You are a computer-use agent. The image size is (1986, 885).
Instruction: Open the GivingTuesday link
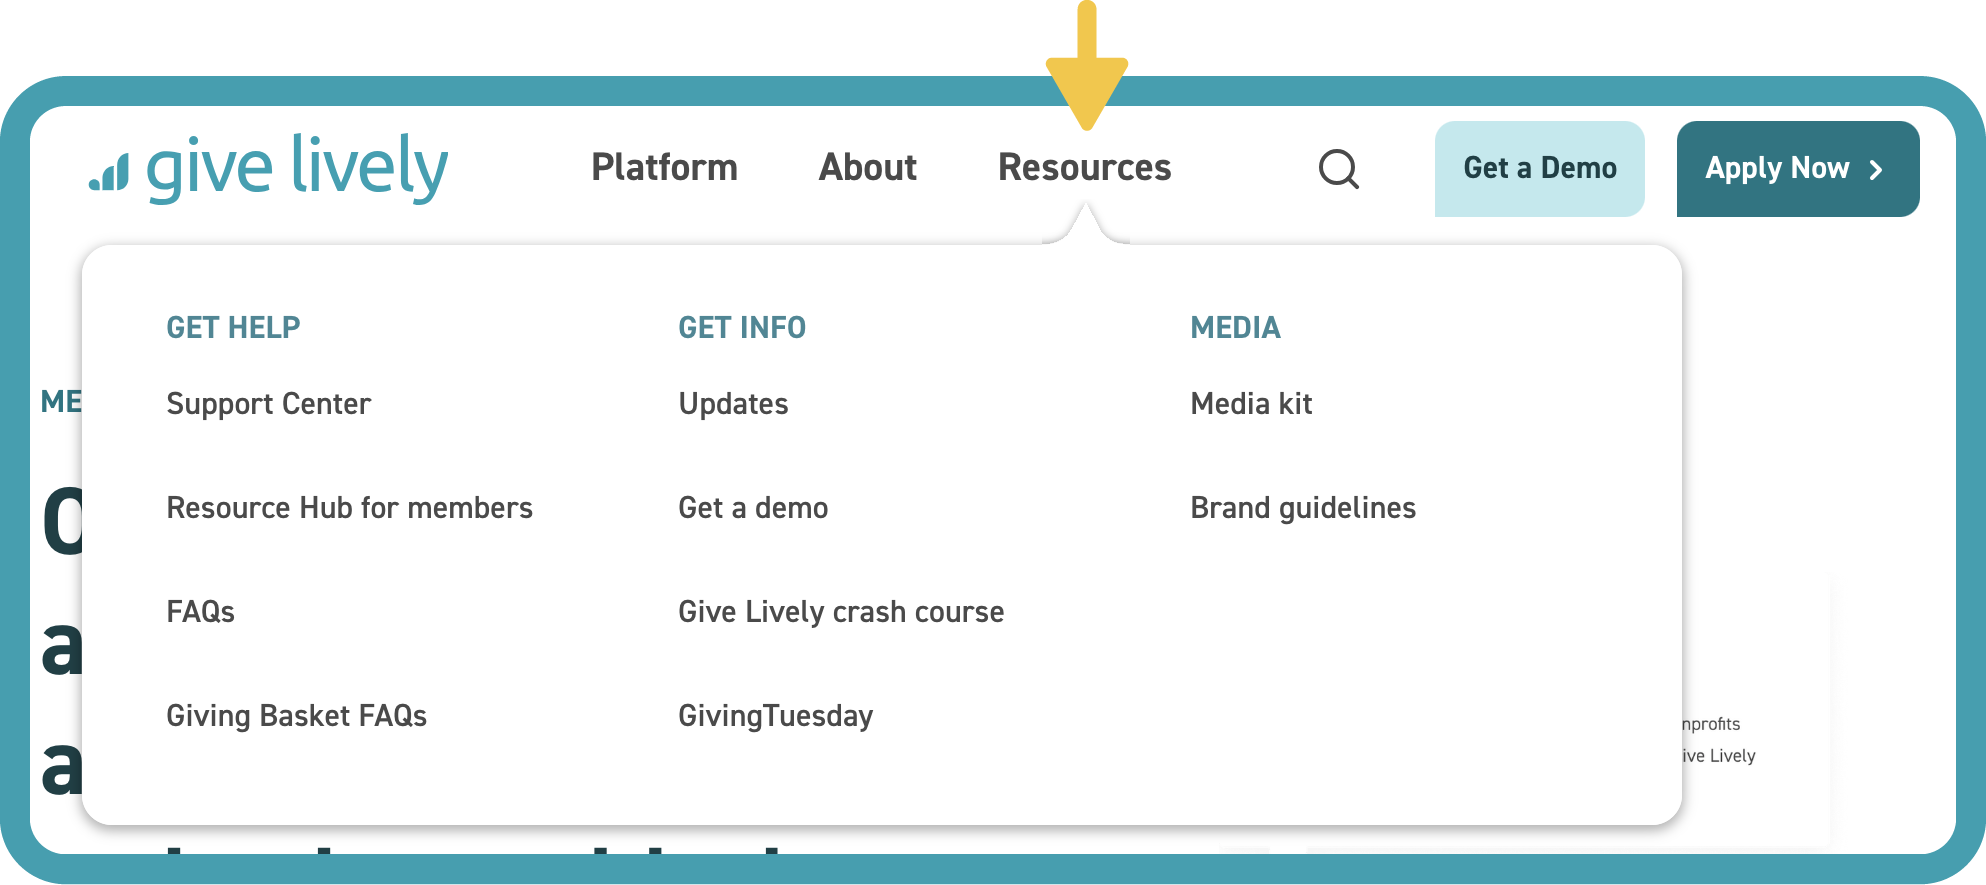click(776, 716)
